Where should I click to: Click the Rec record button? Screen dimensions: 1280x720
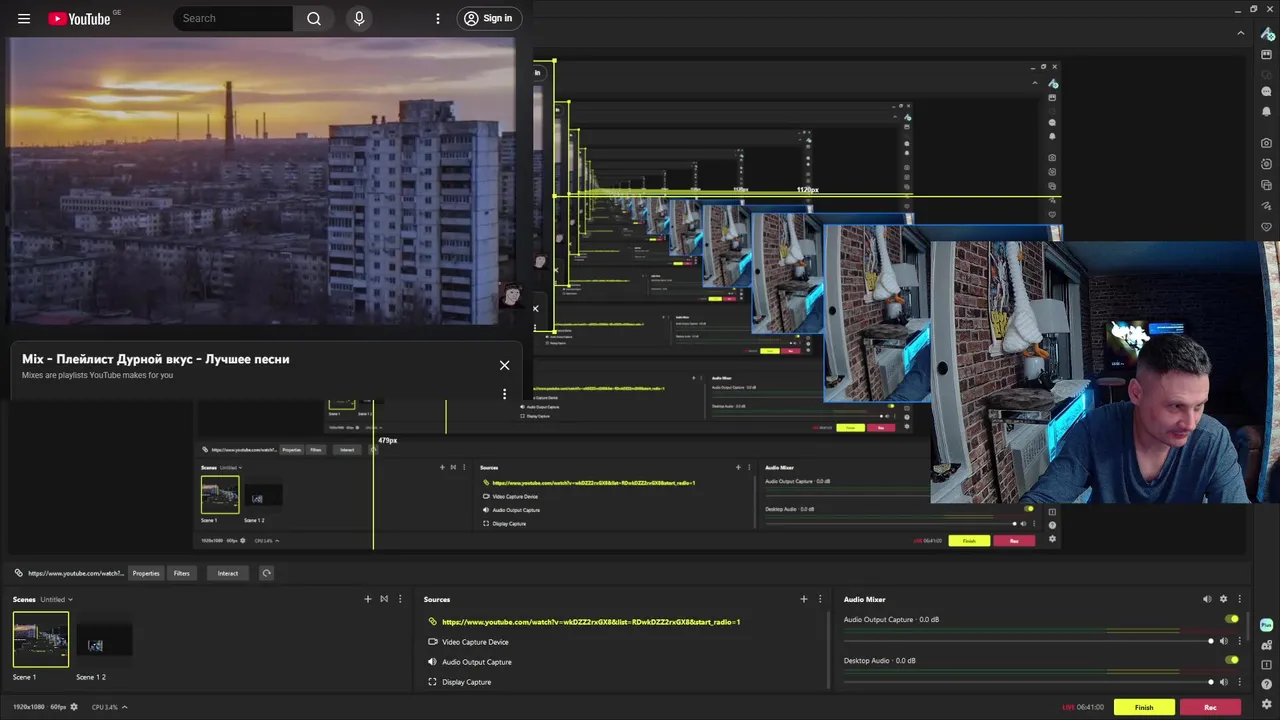click(x=1210, y=707)
